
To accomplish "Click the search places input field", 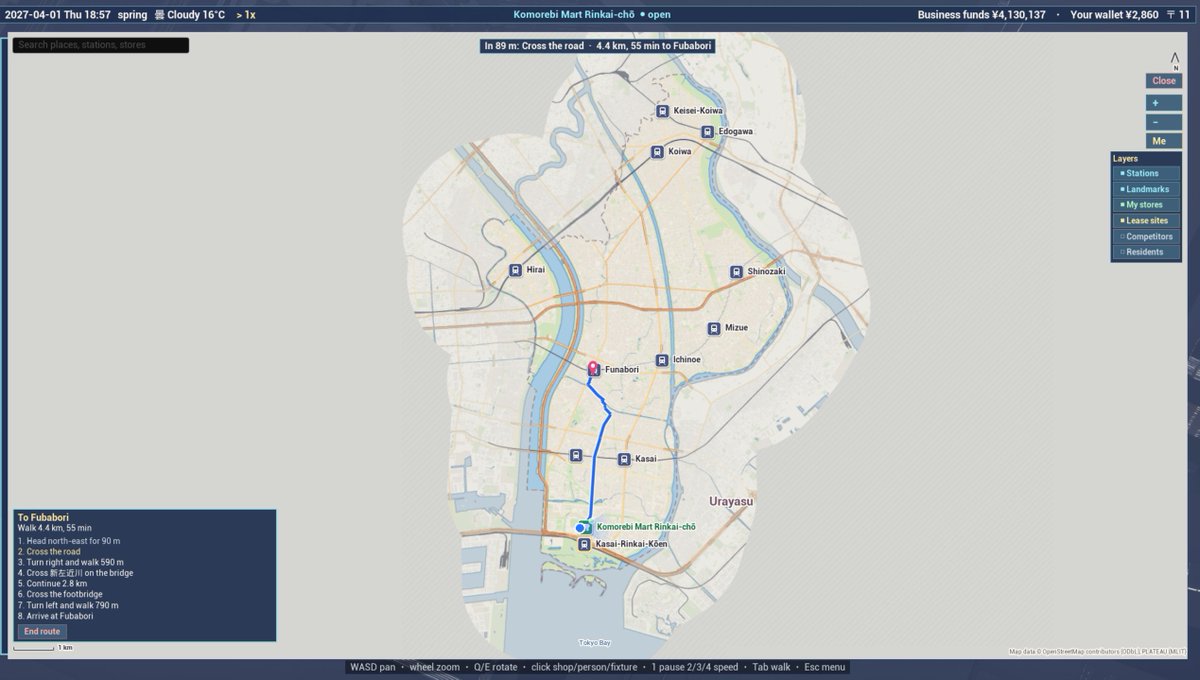I will click(x=100, y=45).
